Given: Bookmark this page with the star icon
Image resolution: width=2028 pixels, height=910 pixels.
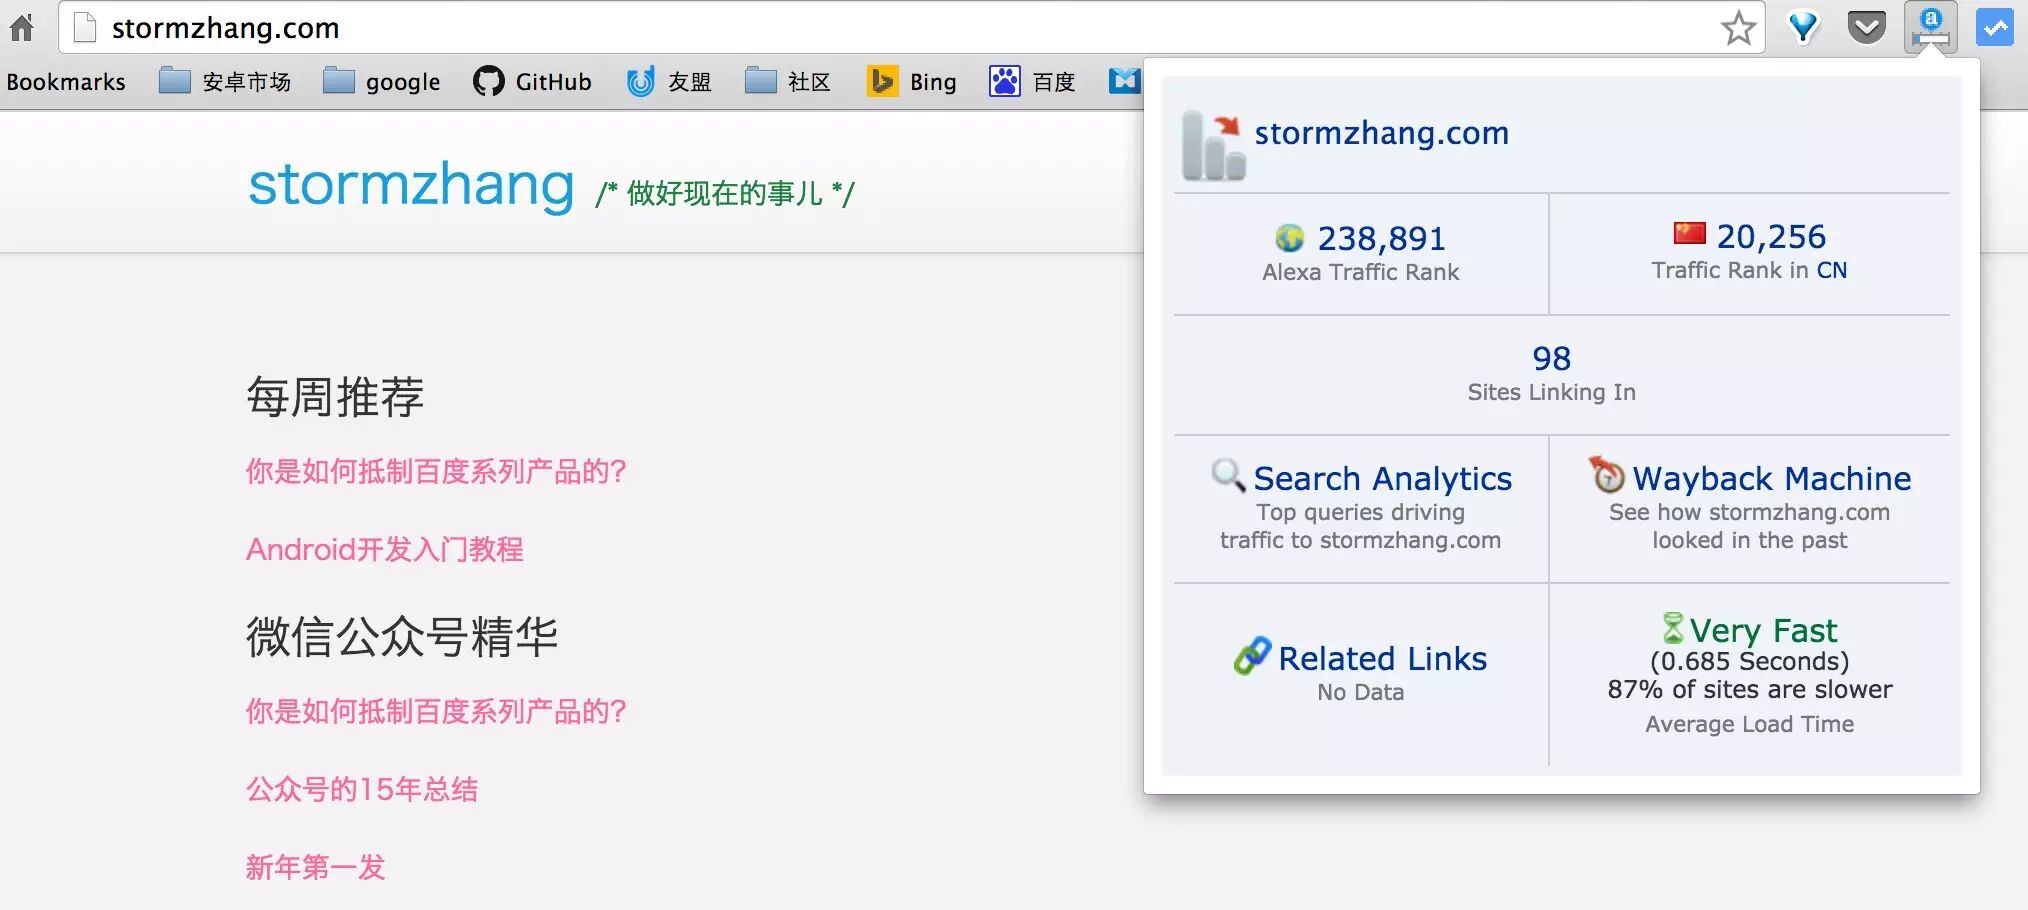Looking at the screenshot, I should pos(1738,28).
